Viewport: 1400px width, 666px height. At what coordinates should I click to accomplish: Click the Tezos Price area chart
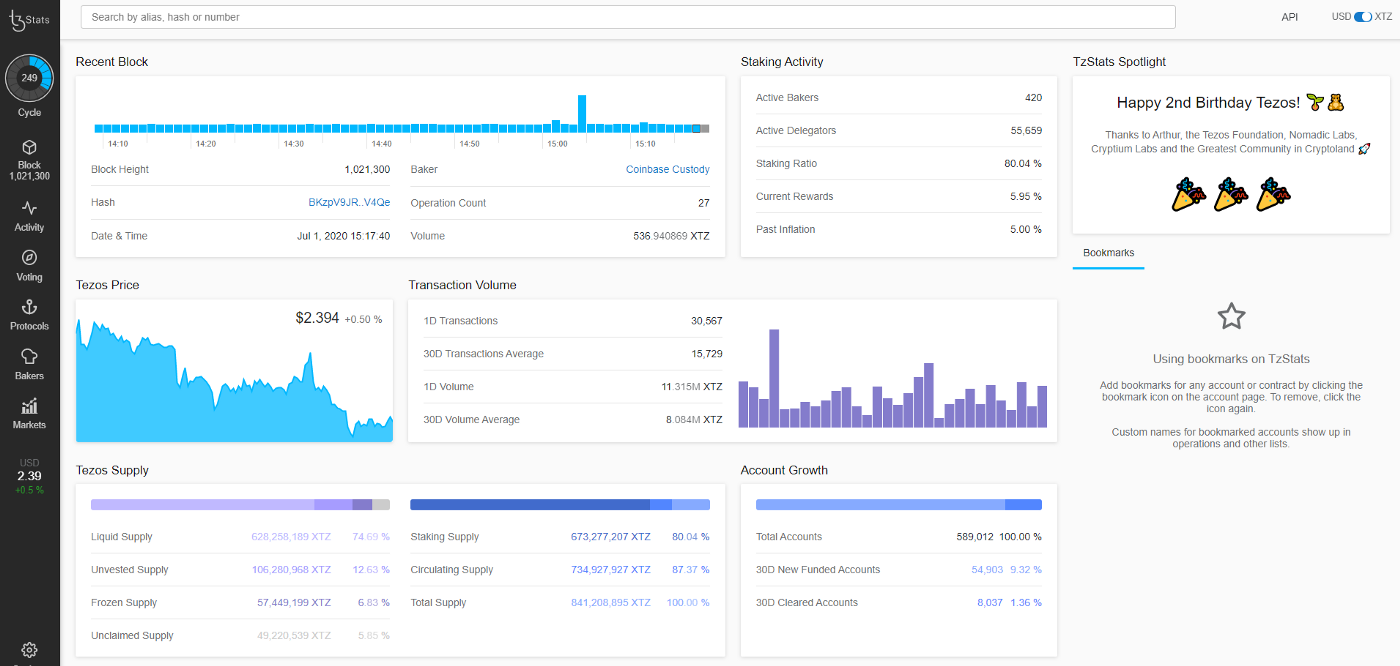click(x=234, y=380)
